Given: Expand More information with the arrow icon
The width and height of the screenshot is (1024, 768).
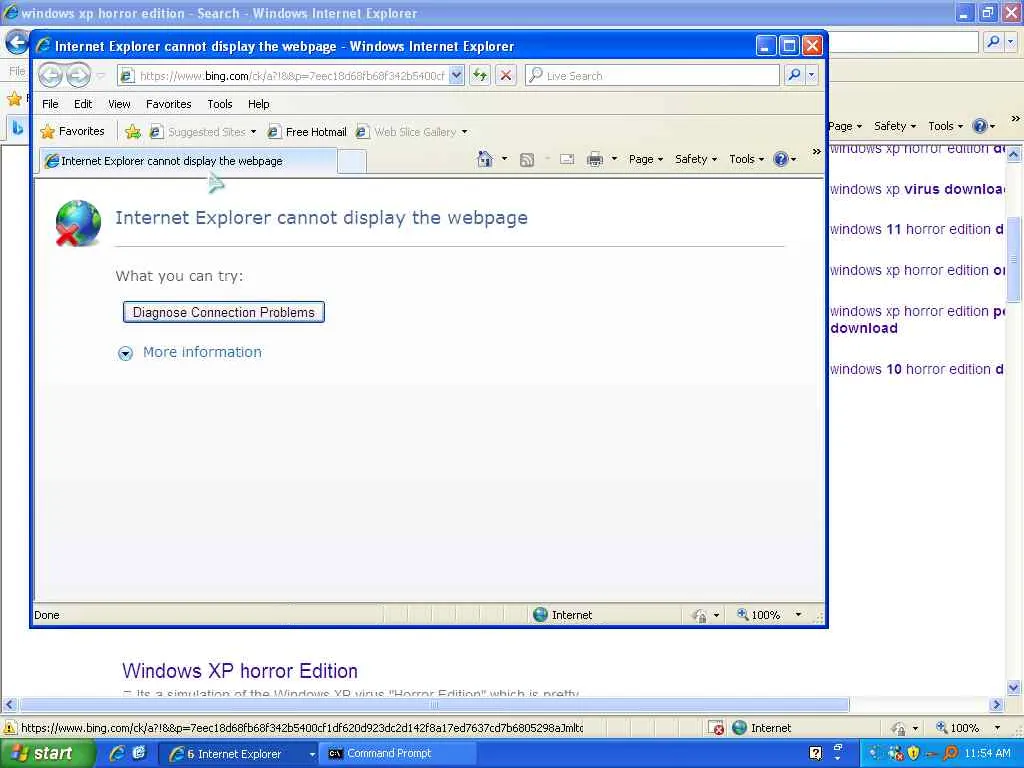Looking at the screenshot, I should coord(125,353).
